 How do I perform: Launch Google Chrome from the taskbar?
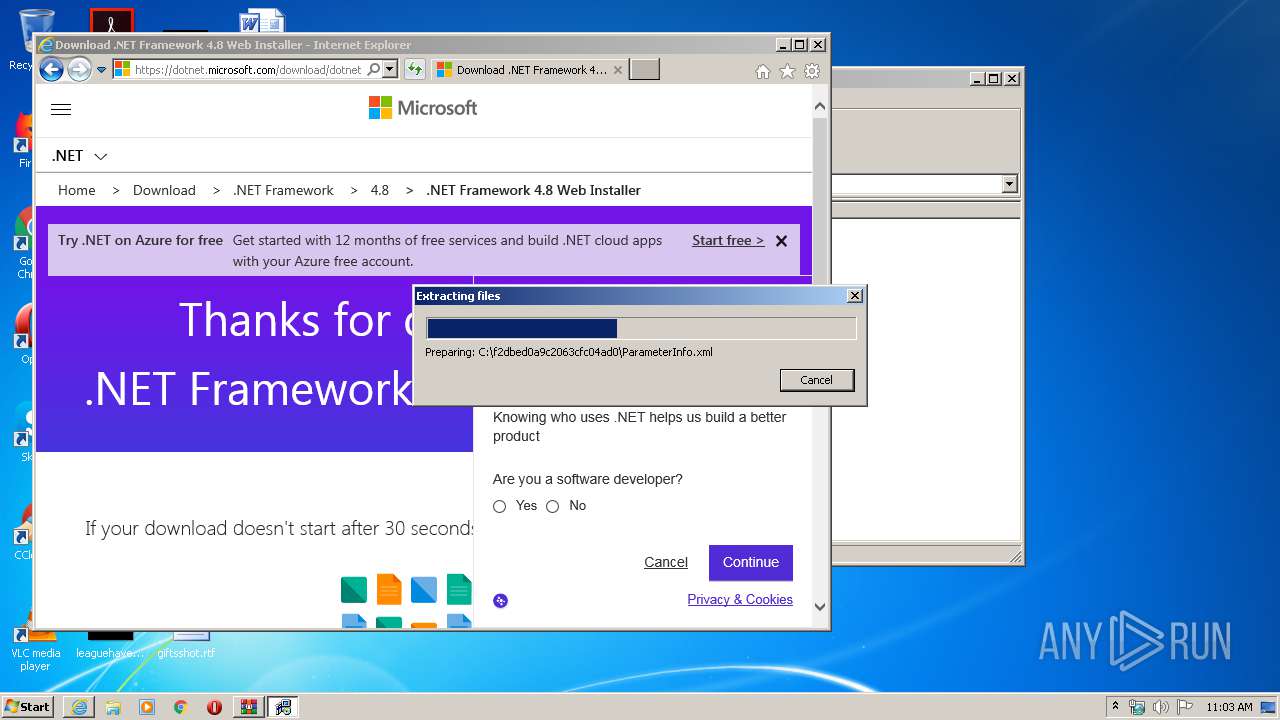pos(181,707)
